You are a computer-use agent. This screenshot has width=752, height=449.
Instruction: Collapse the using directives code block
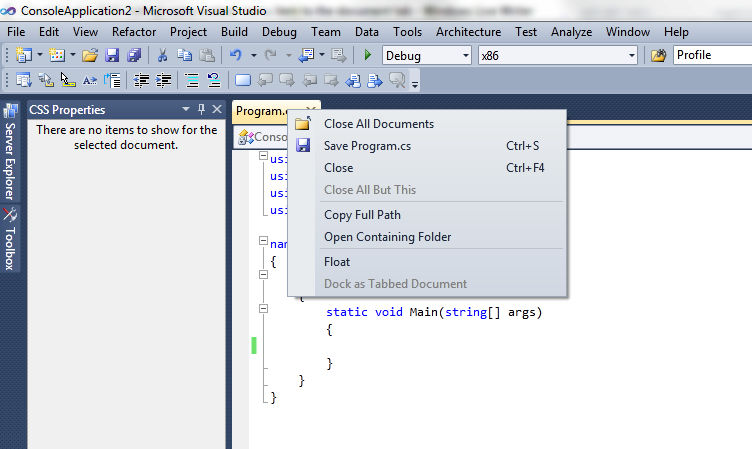(263, 157)
